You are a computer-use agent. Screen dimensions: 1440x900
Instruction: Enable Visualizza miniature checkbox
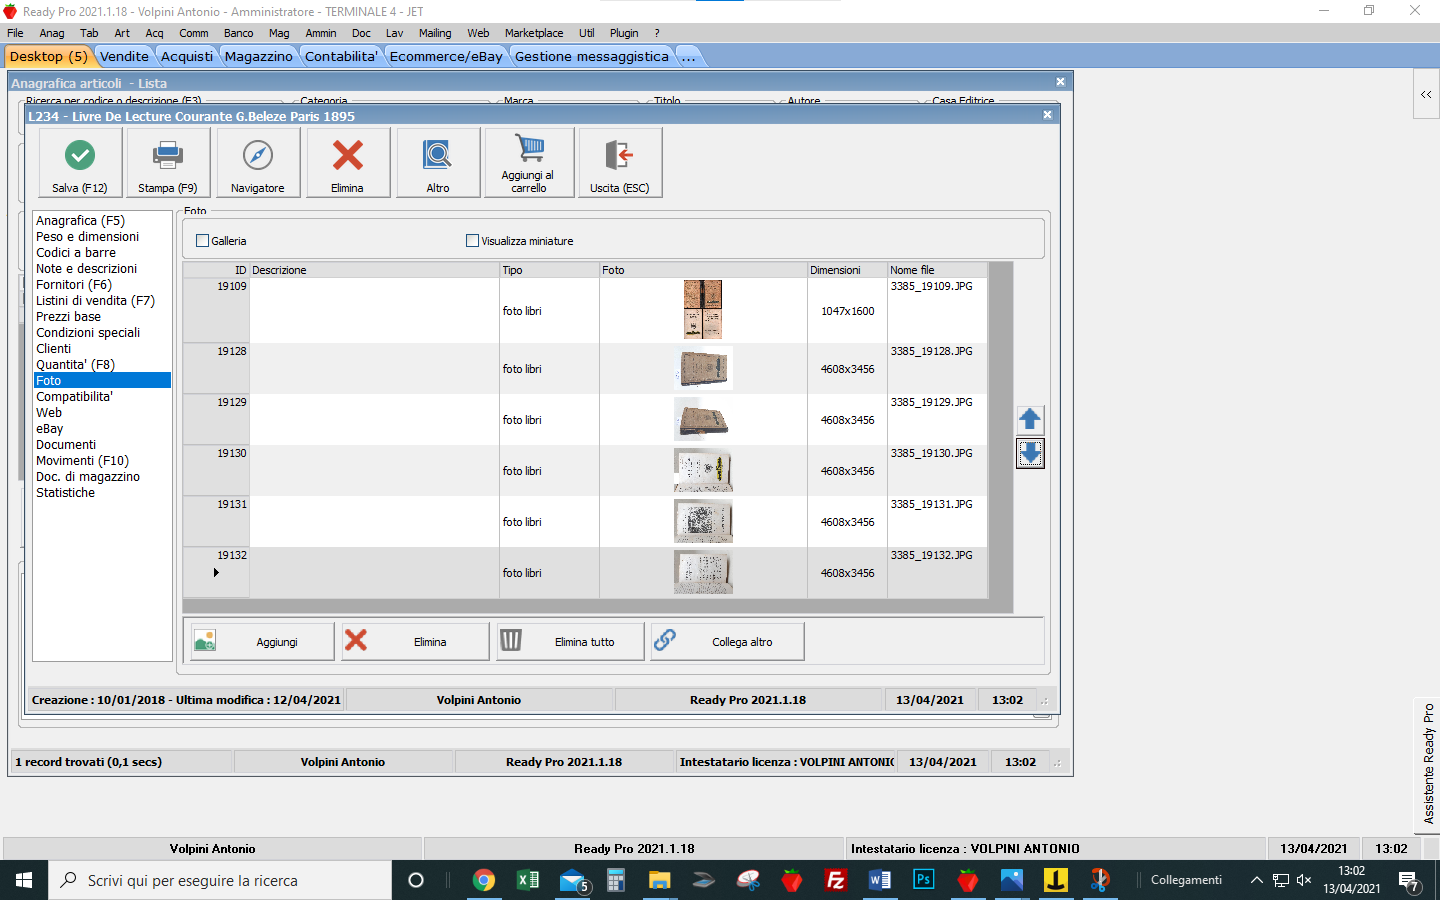[472, 241]
